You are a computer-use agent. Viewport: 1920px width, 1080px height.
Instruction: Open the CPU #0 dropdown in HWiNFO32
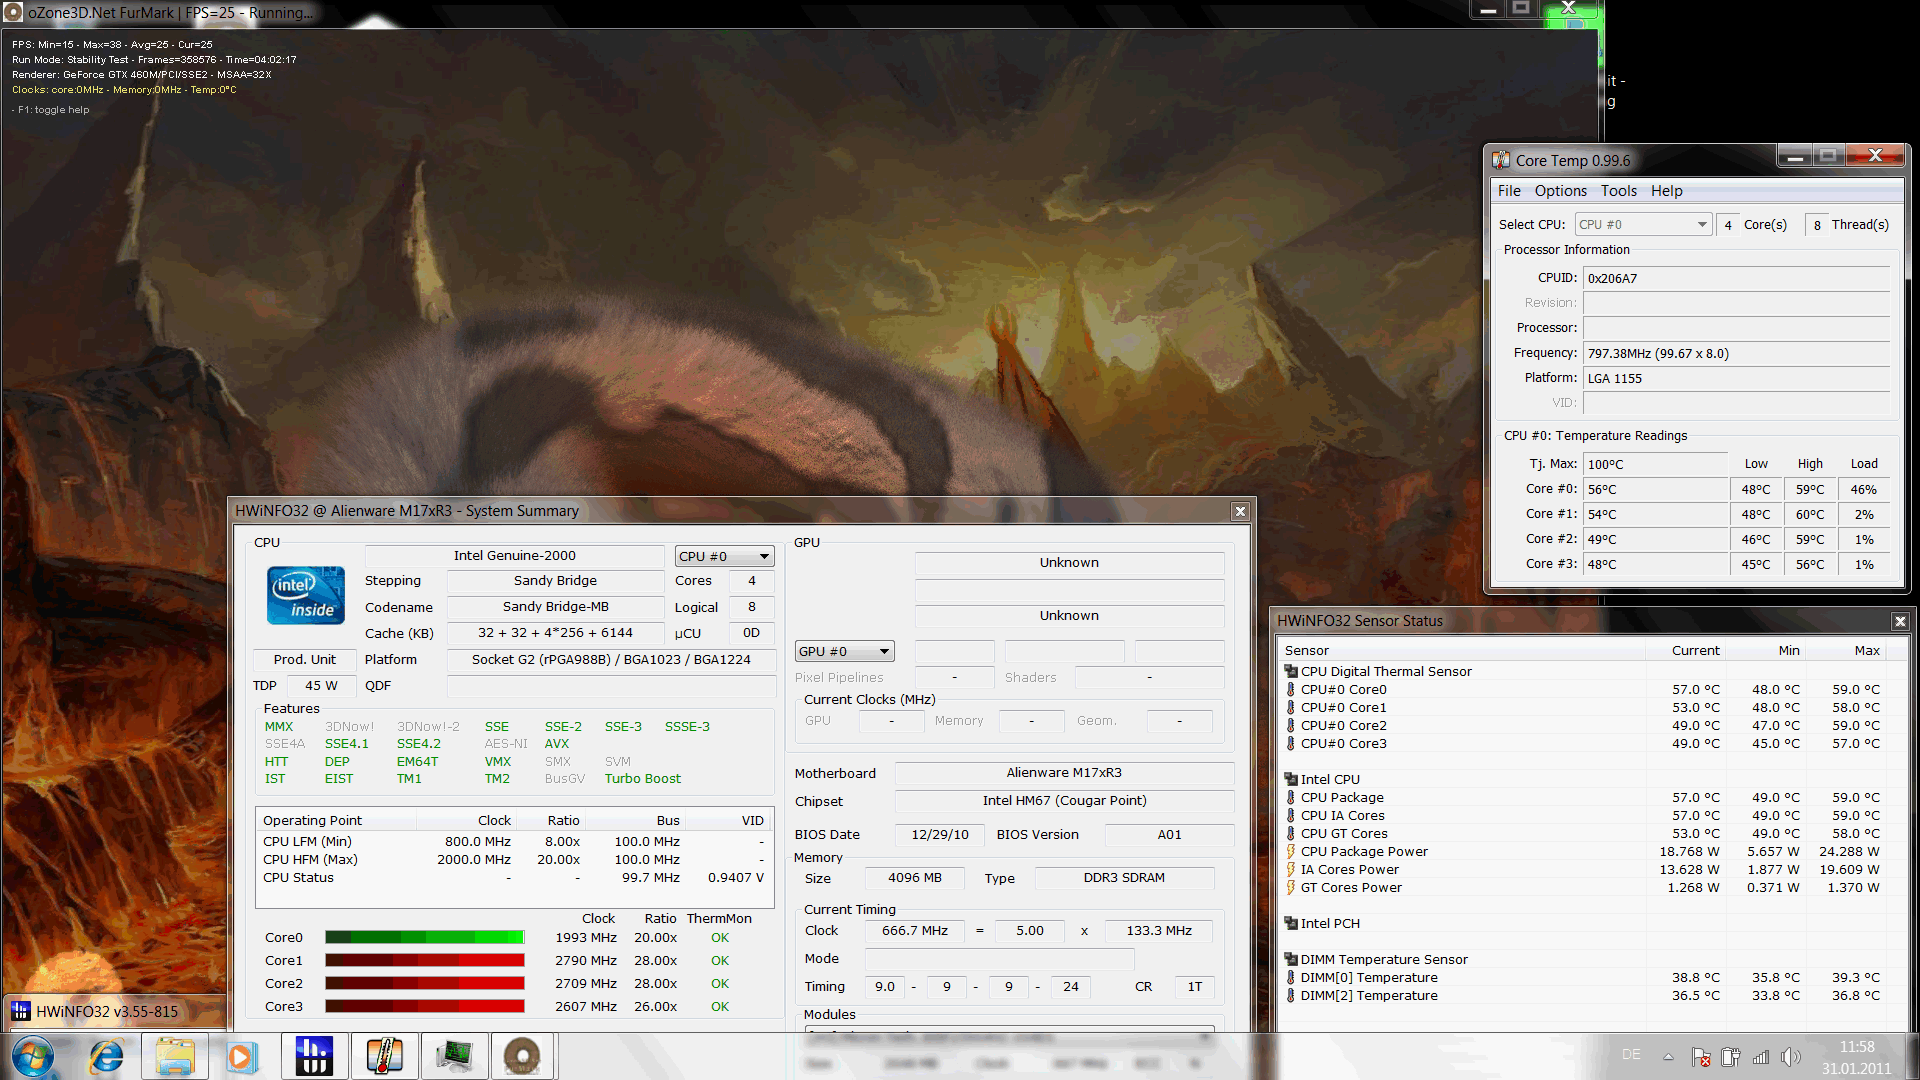point(724,557)
